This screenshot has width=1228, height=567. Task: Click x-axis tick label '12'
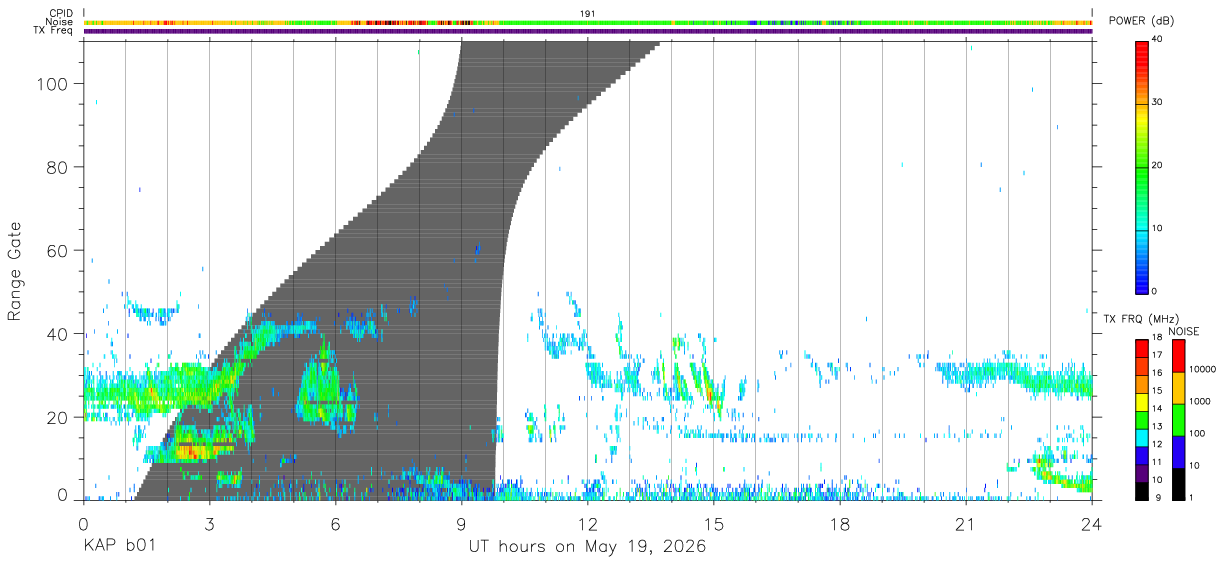coord(588,525)
